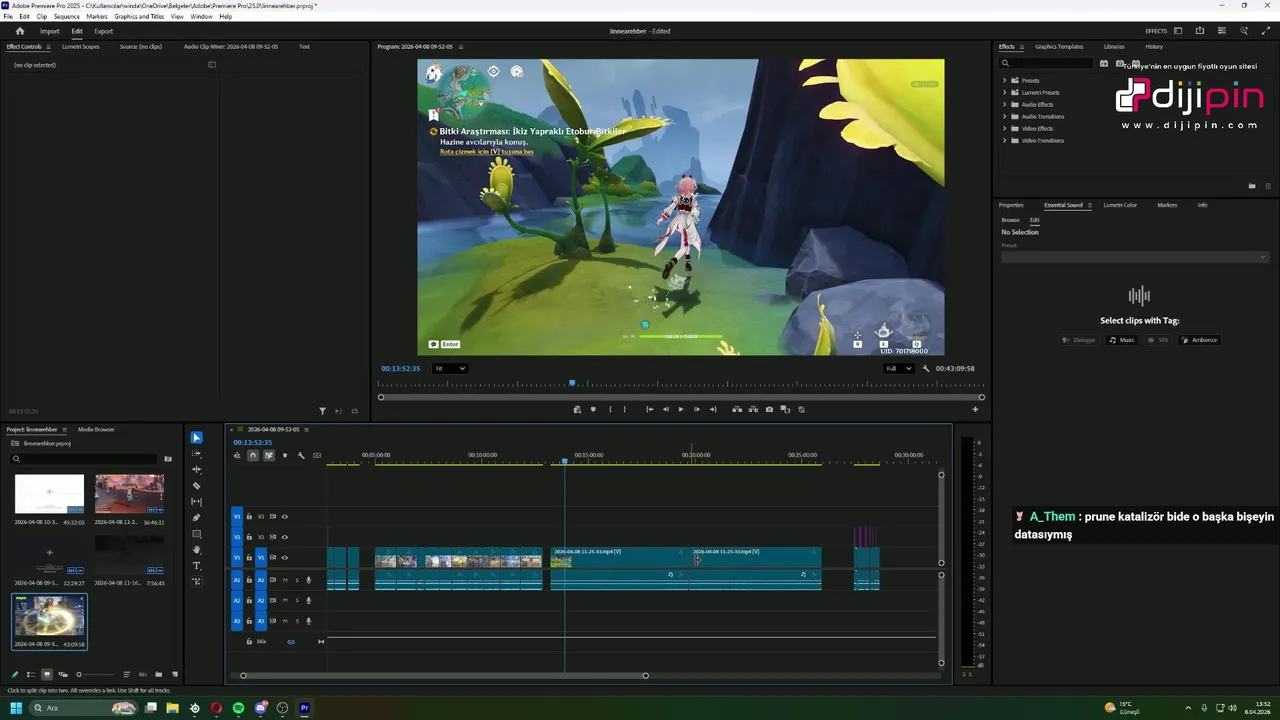The width and height of the screenshot is (1280, 720).
Task: Click the timeline horizontal zoom scrollbar
Action: tap(444, 675)
